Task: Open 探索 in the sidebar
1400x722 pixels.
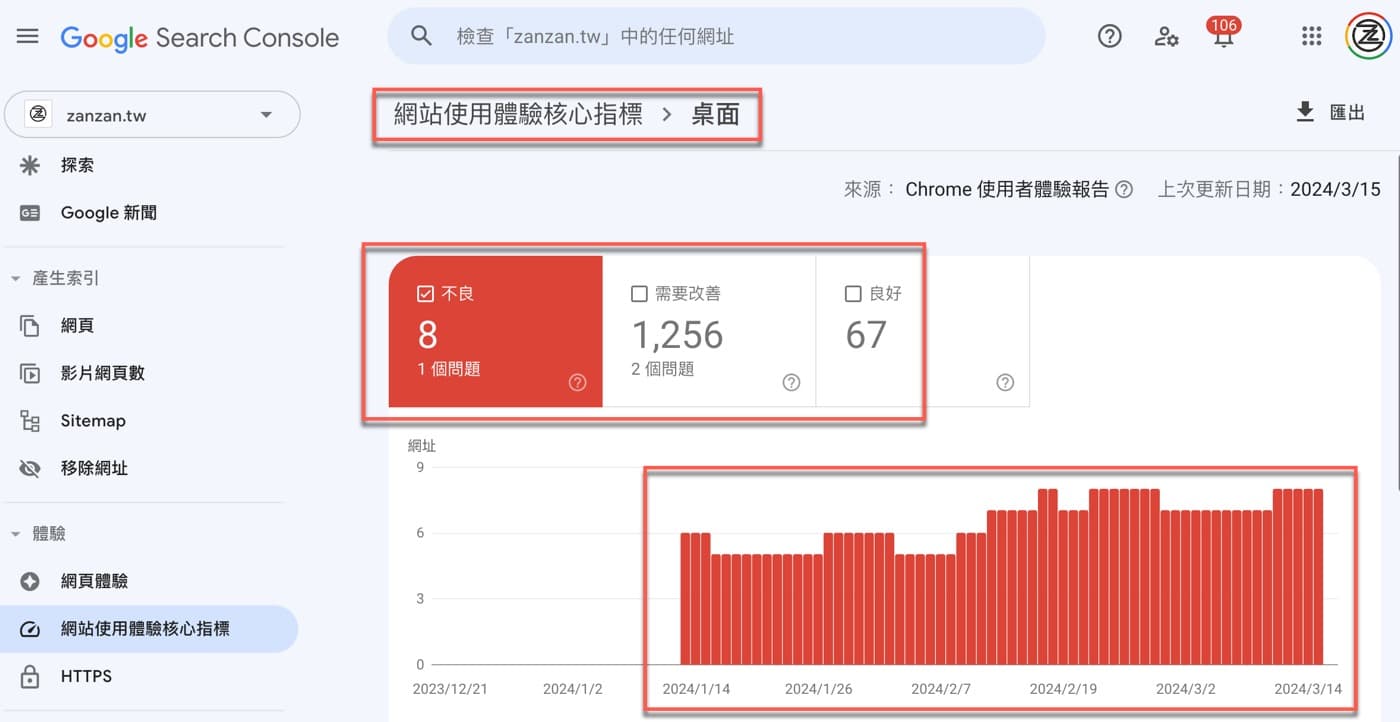Action: pos(77,165)
